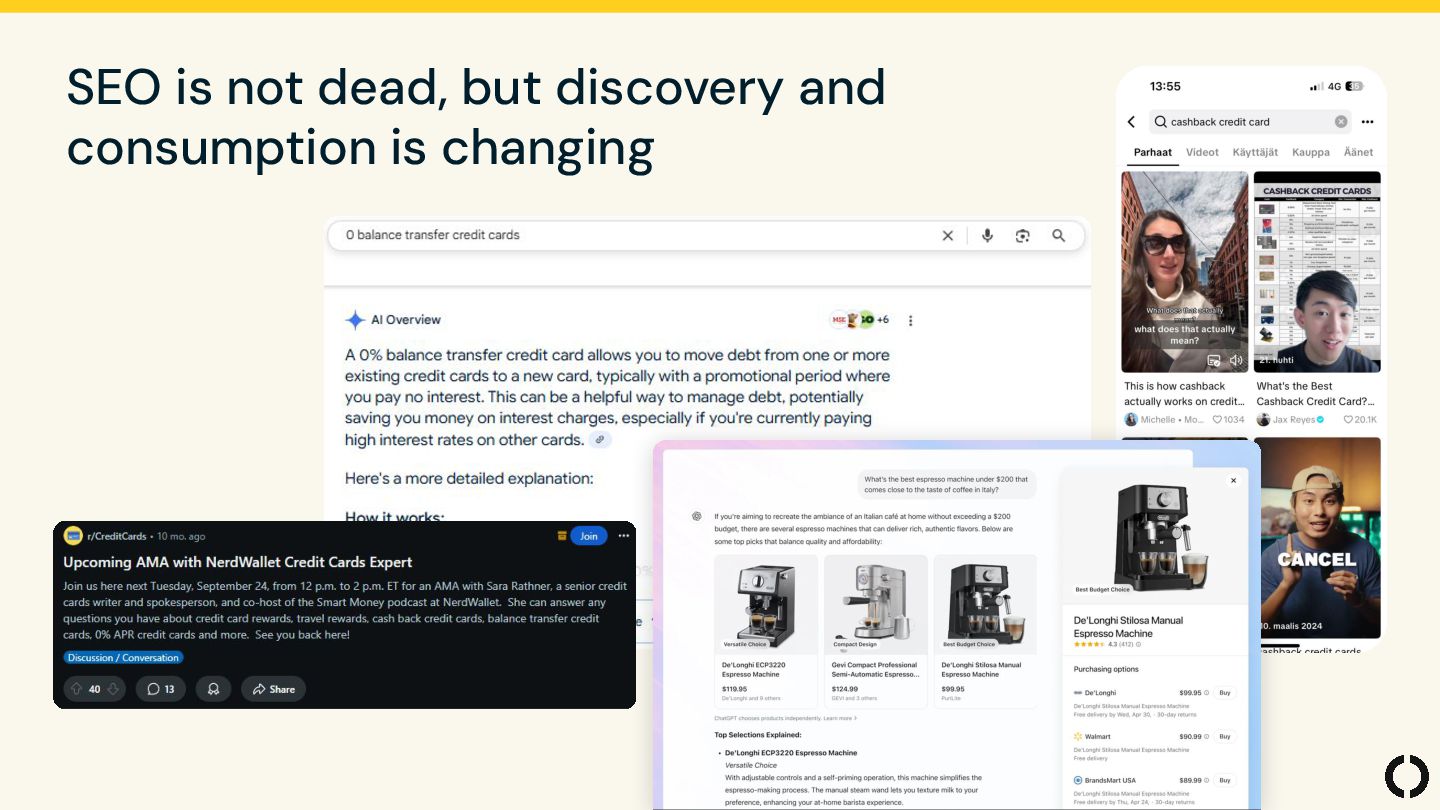Click the link chip after AI paragraph
1440x810 pixels.
600,440
